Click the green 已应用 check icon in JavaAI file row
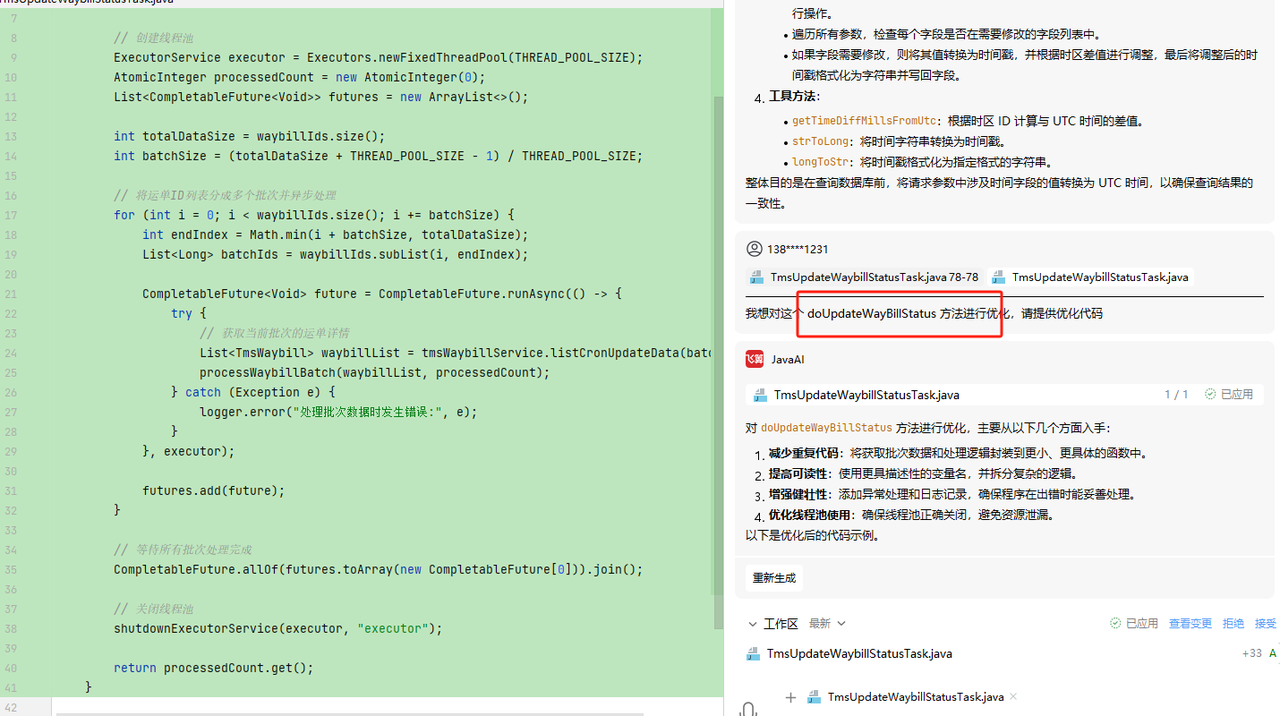Viewport: 1280px width, 716px height. click(x=1211, y=395)
